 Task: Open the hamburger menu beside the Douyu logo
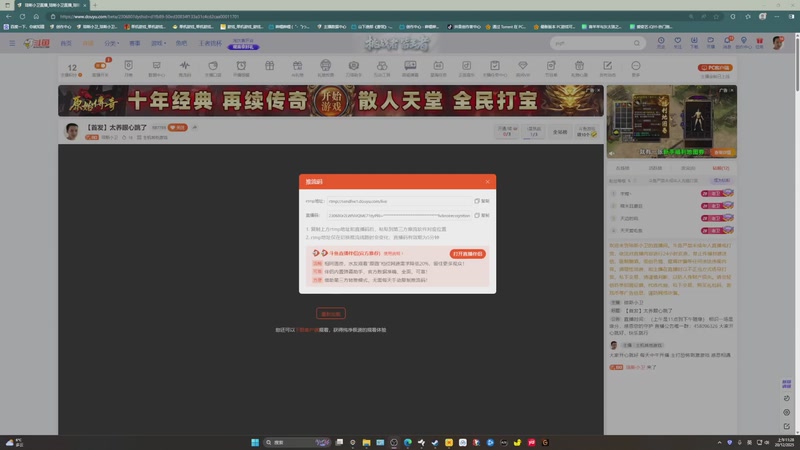coord(12,43)
